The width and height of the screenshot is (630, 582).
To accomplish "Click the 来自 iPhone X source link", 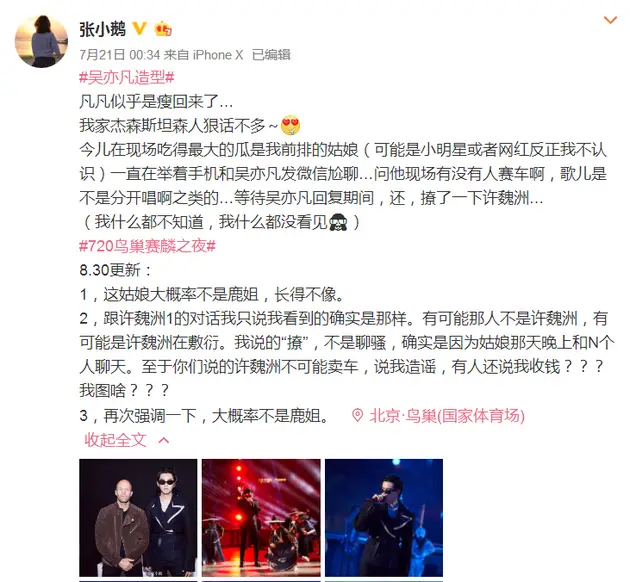I will click(203, 55).
